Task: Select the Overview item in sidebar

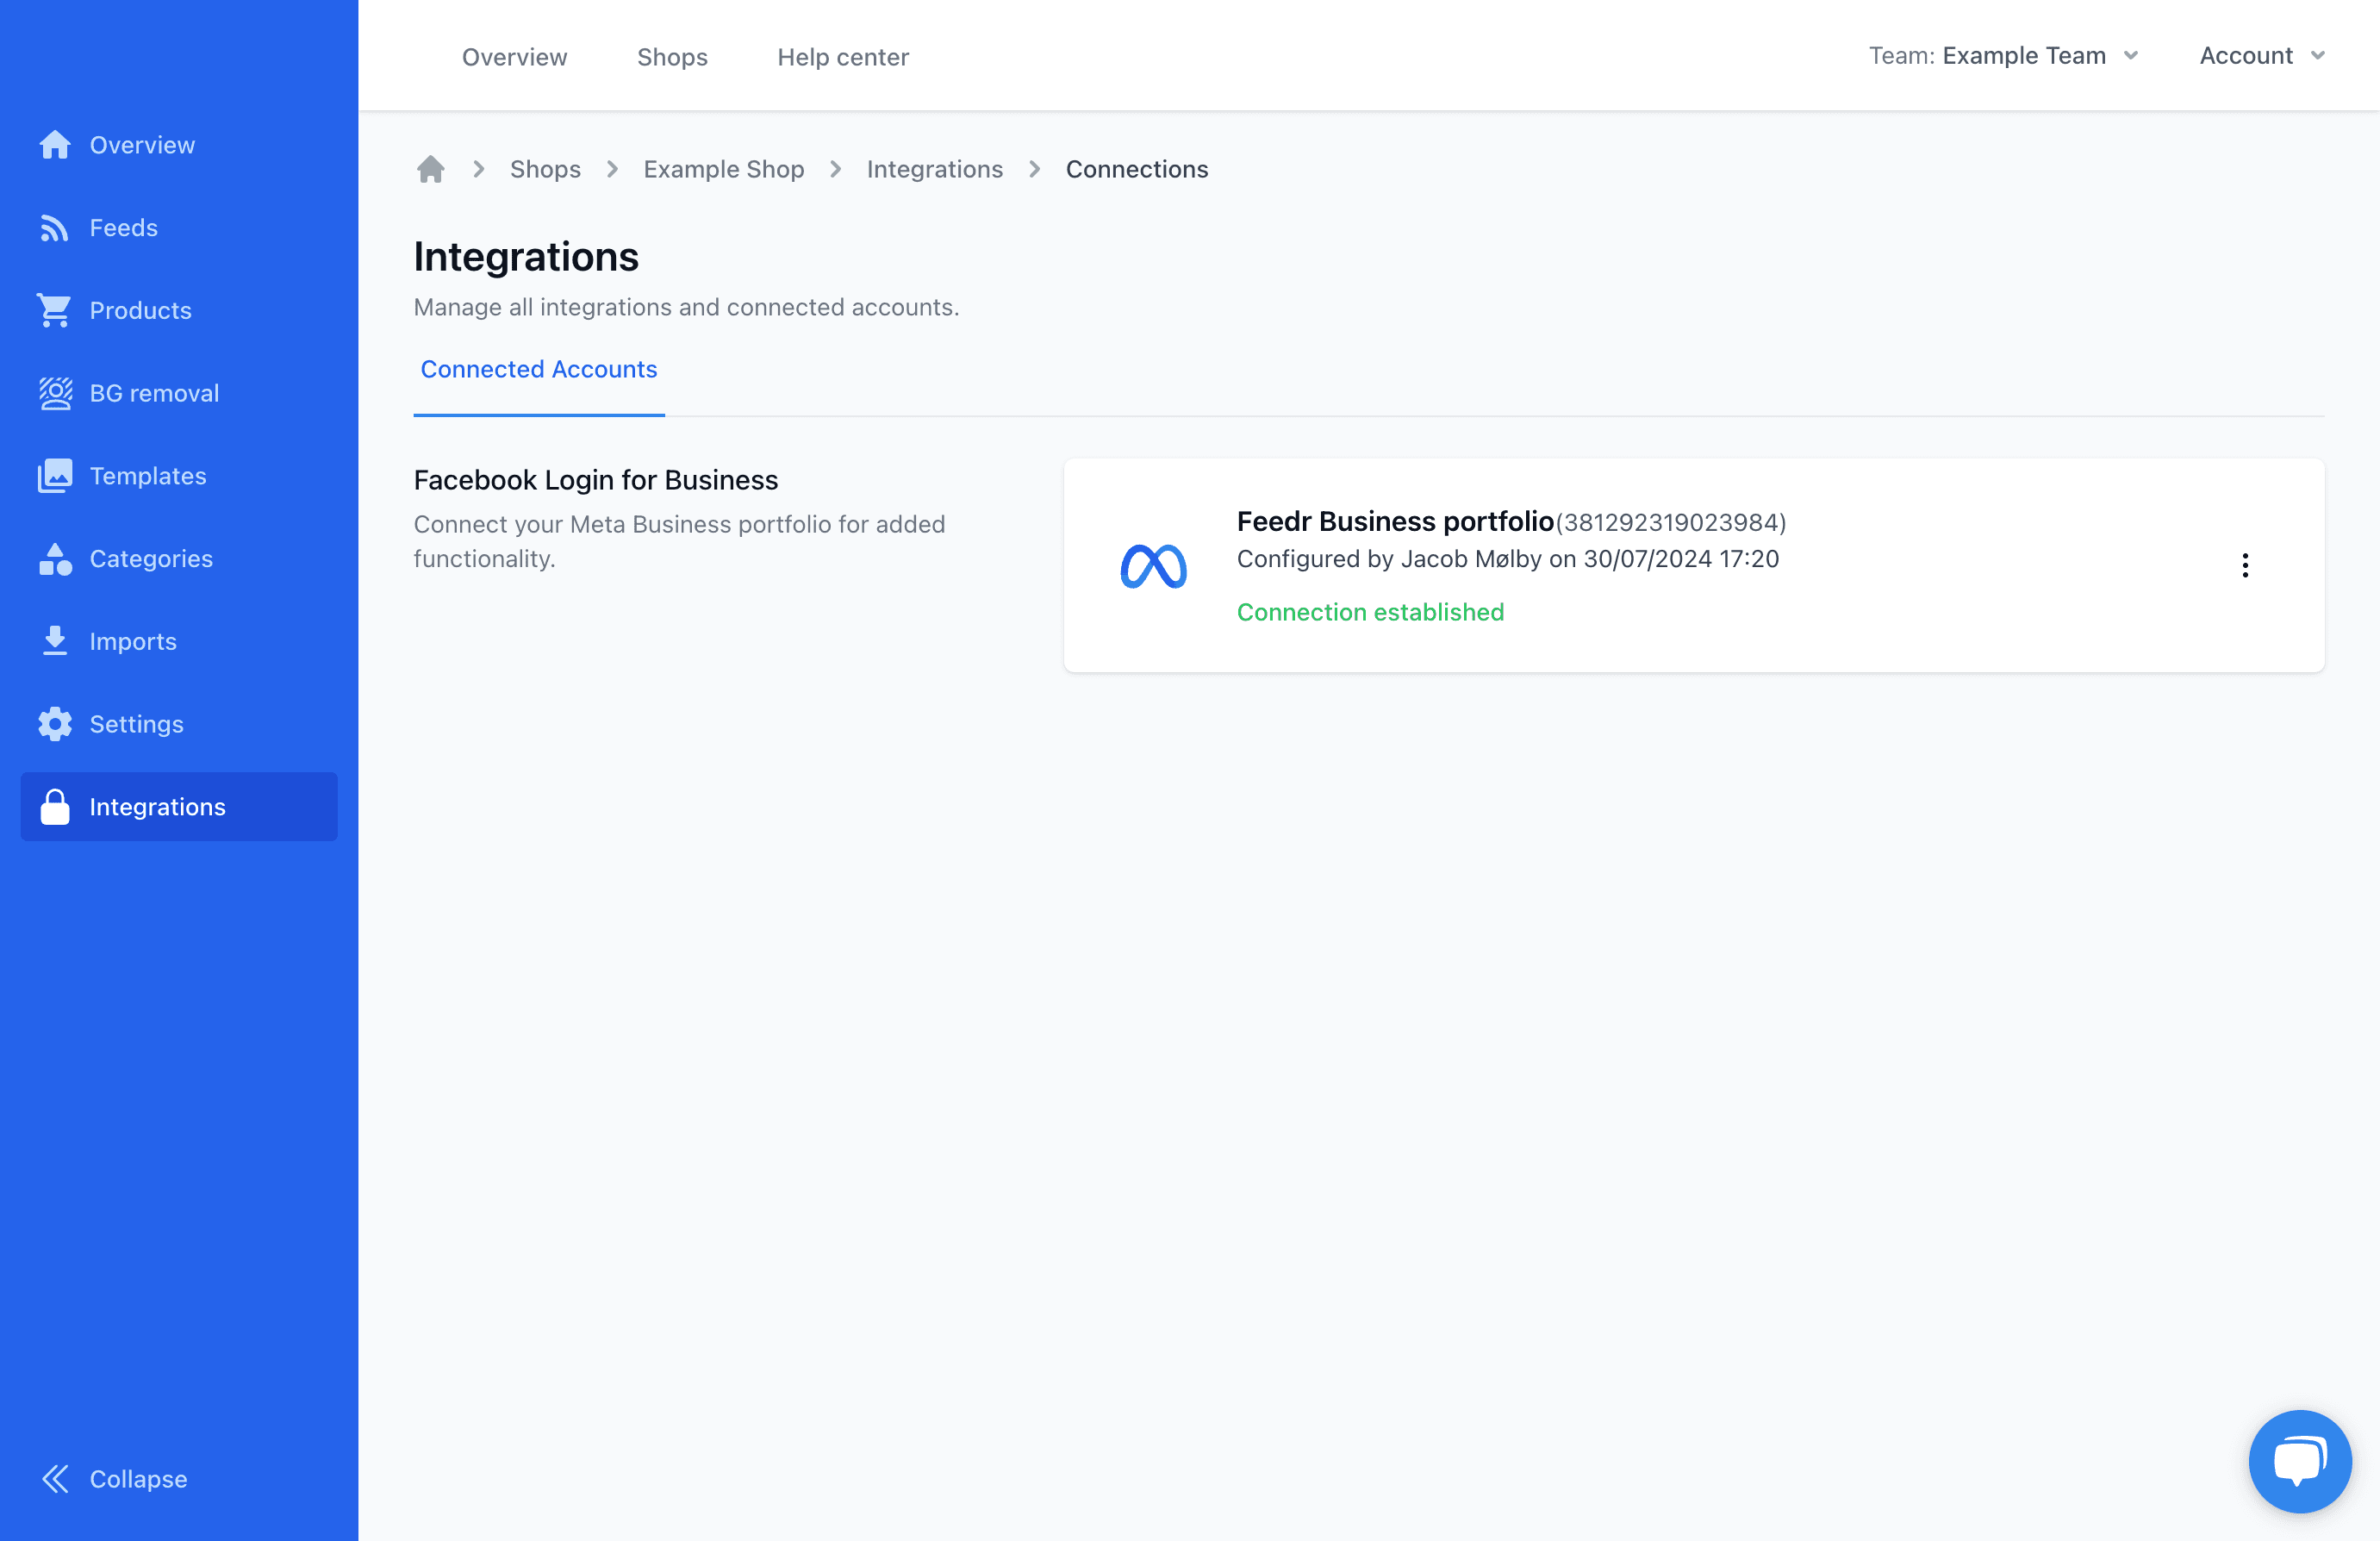Action: click(x=55, y=144)
